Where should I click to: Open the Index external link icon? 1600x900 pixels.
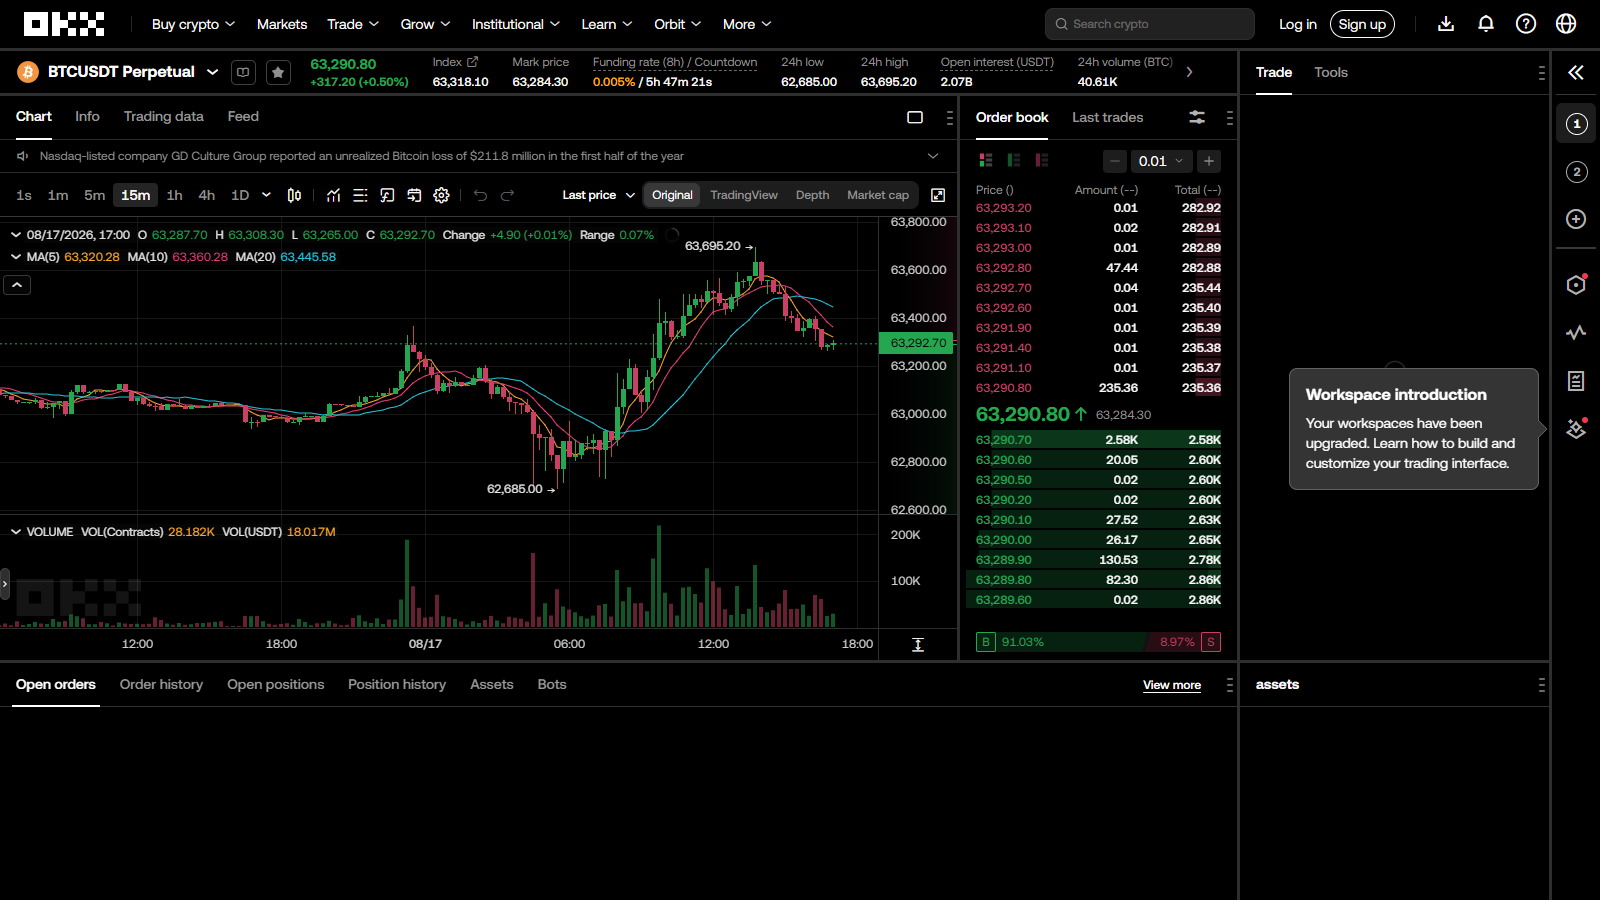click(x=473, y=62)
